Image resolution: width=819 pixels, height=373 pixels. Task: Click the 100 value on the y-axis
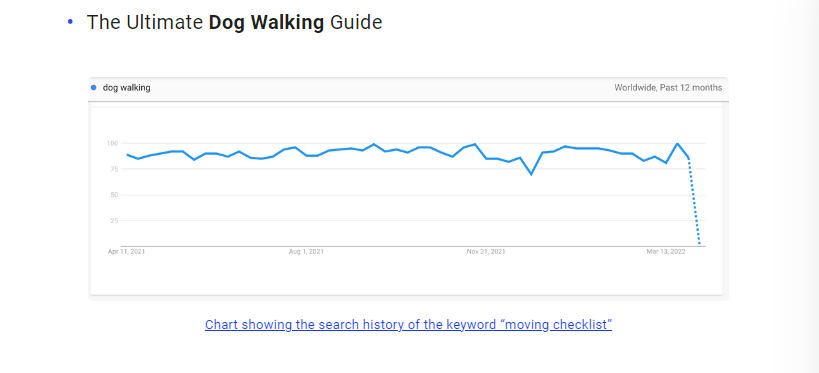[112, 143]
